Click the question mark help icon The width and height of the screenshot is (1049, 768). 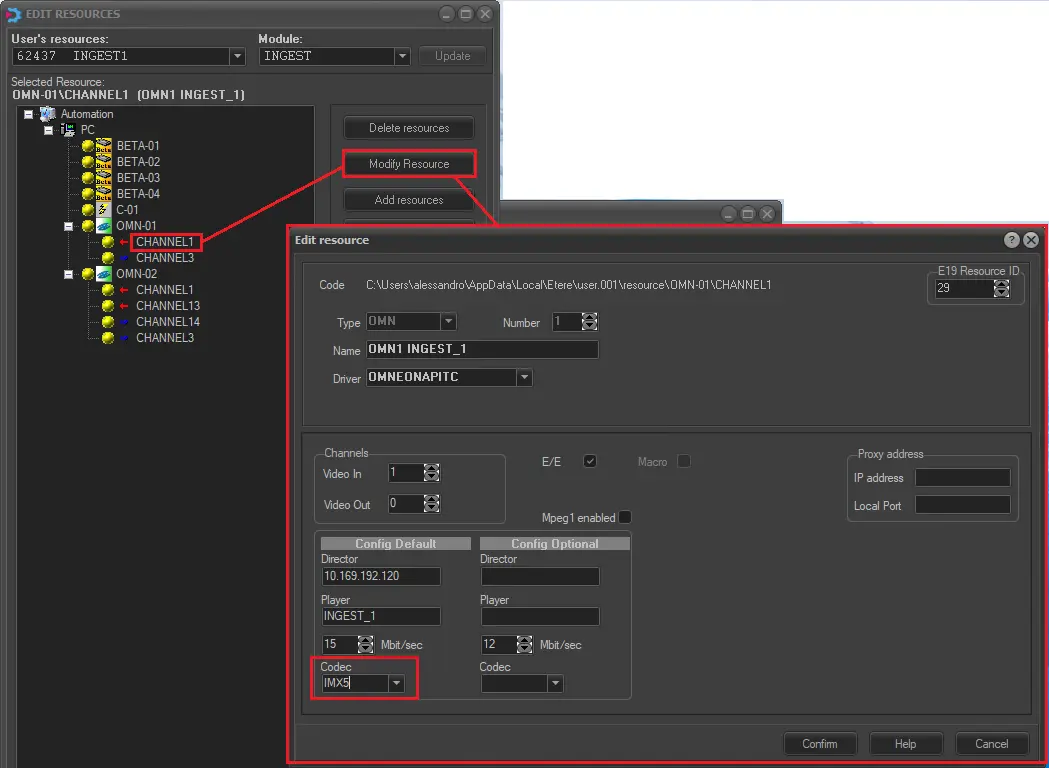point(1011,240)
